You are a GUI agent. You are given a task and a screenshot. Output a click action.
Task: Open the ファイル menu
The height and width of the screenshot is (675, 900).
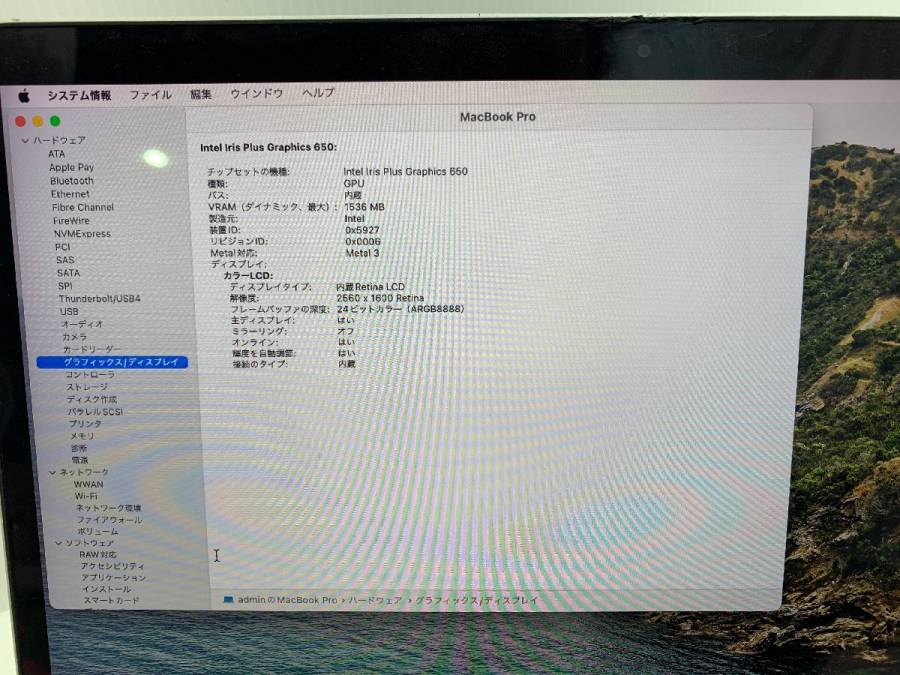pyautogui.click(x=150, y=95)
